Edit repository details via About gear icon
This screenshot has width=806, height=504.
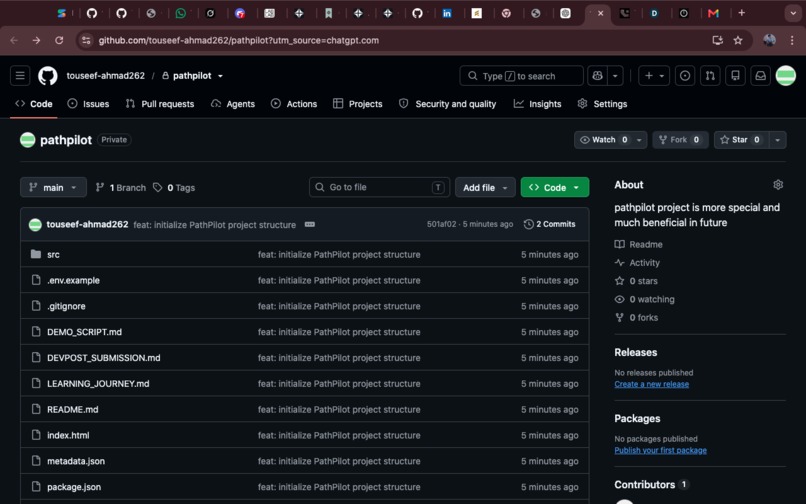(778, 185)
